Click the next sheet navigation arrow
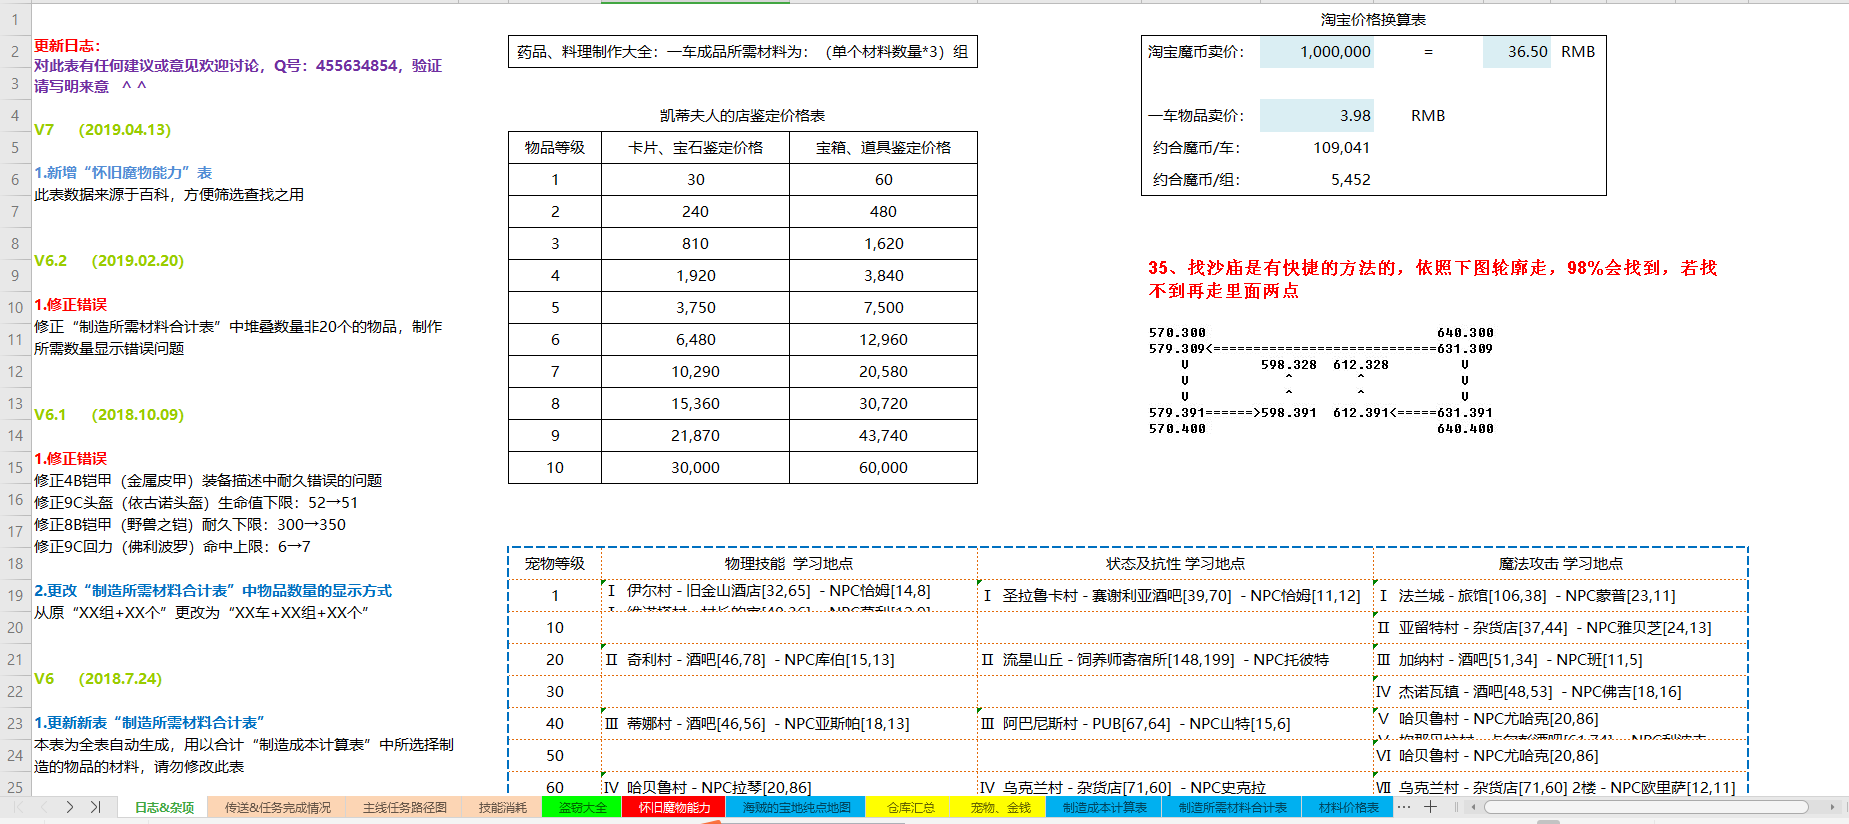This screenshot has width=1849, height=824. (x=70, y=807)
